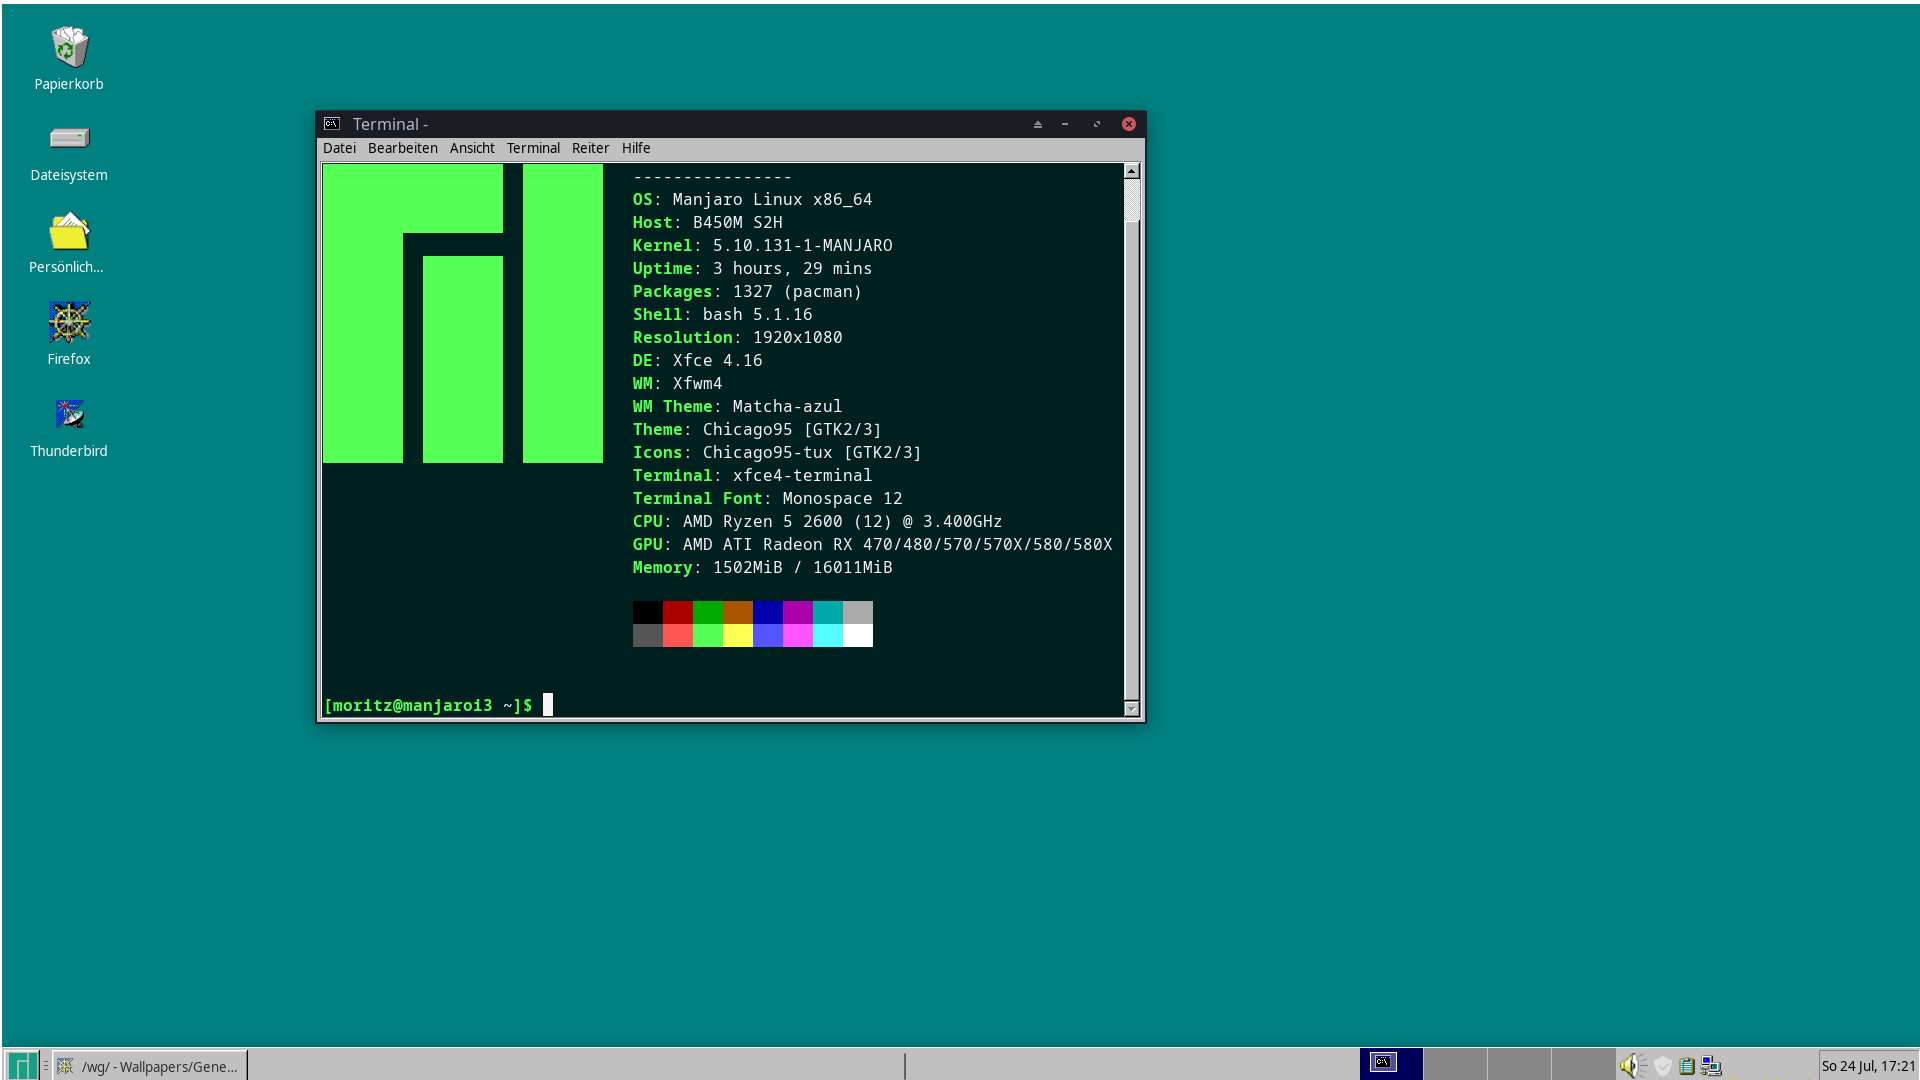Click the shield security tray icon
Image resolution: width=1920 pixels, height=1080 pixels.
[x=1662, y=1066]
